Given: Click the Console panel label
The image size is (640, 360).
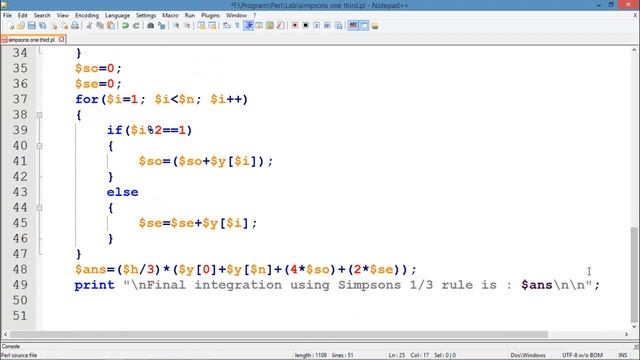Looking at the screenshot, I should pos(11,346).
